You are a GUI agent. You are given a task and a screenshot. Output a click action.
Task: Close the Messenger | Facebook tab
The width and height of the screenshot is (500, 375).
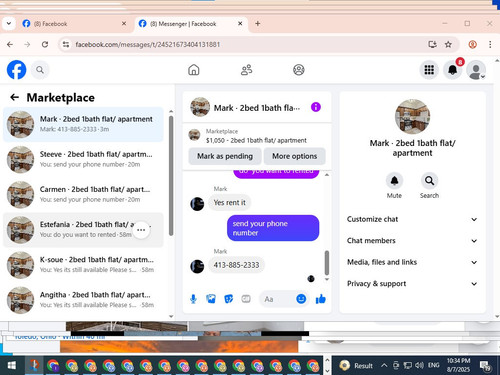point(240,24)
